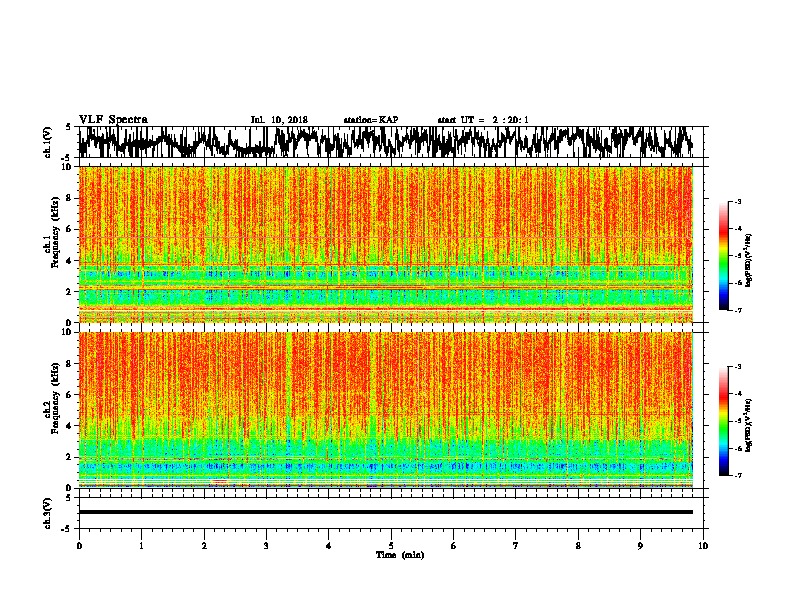Click the "Time (min)" axis title
The image size is (792, 612).
(400, 555)
